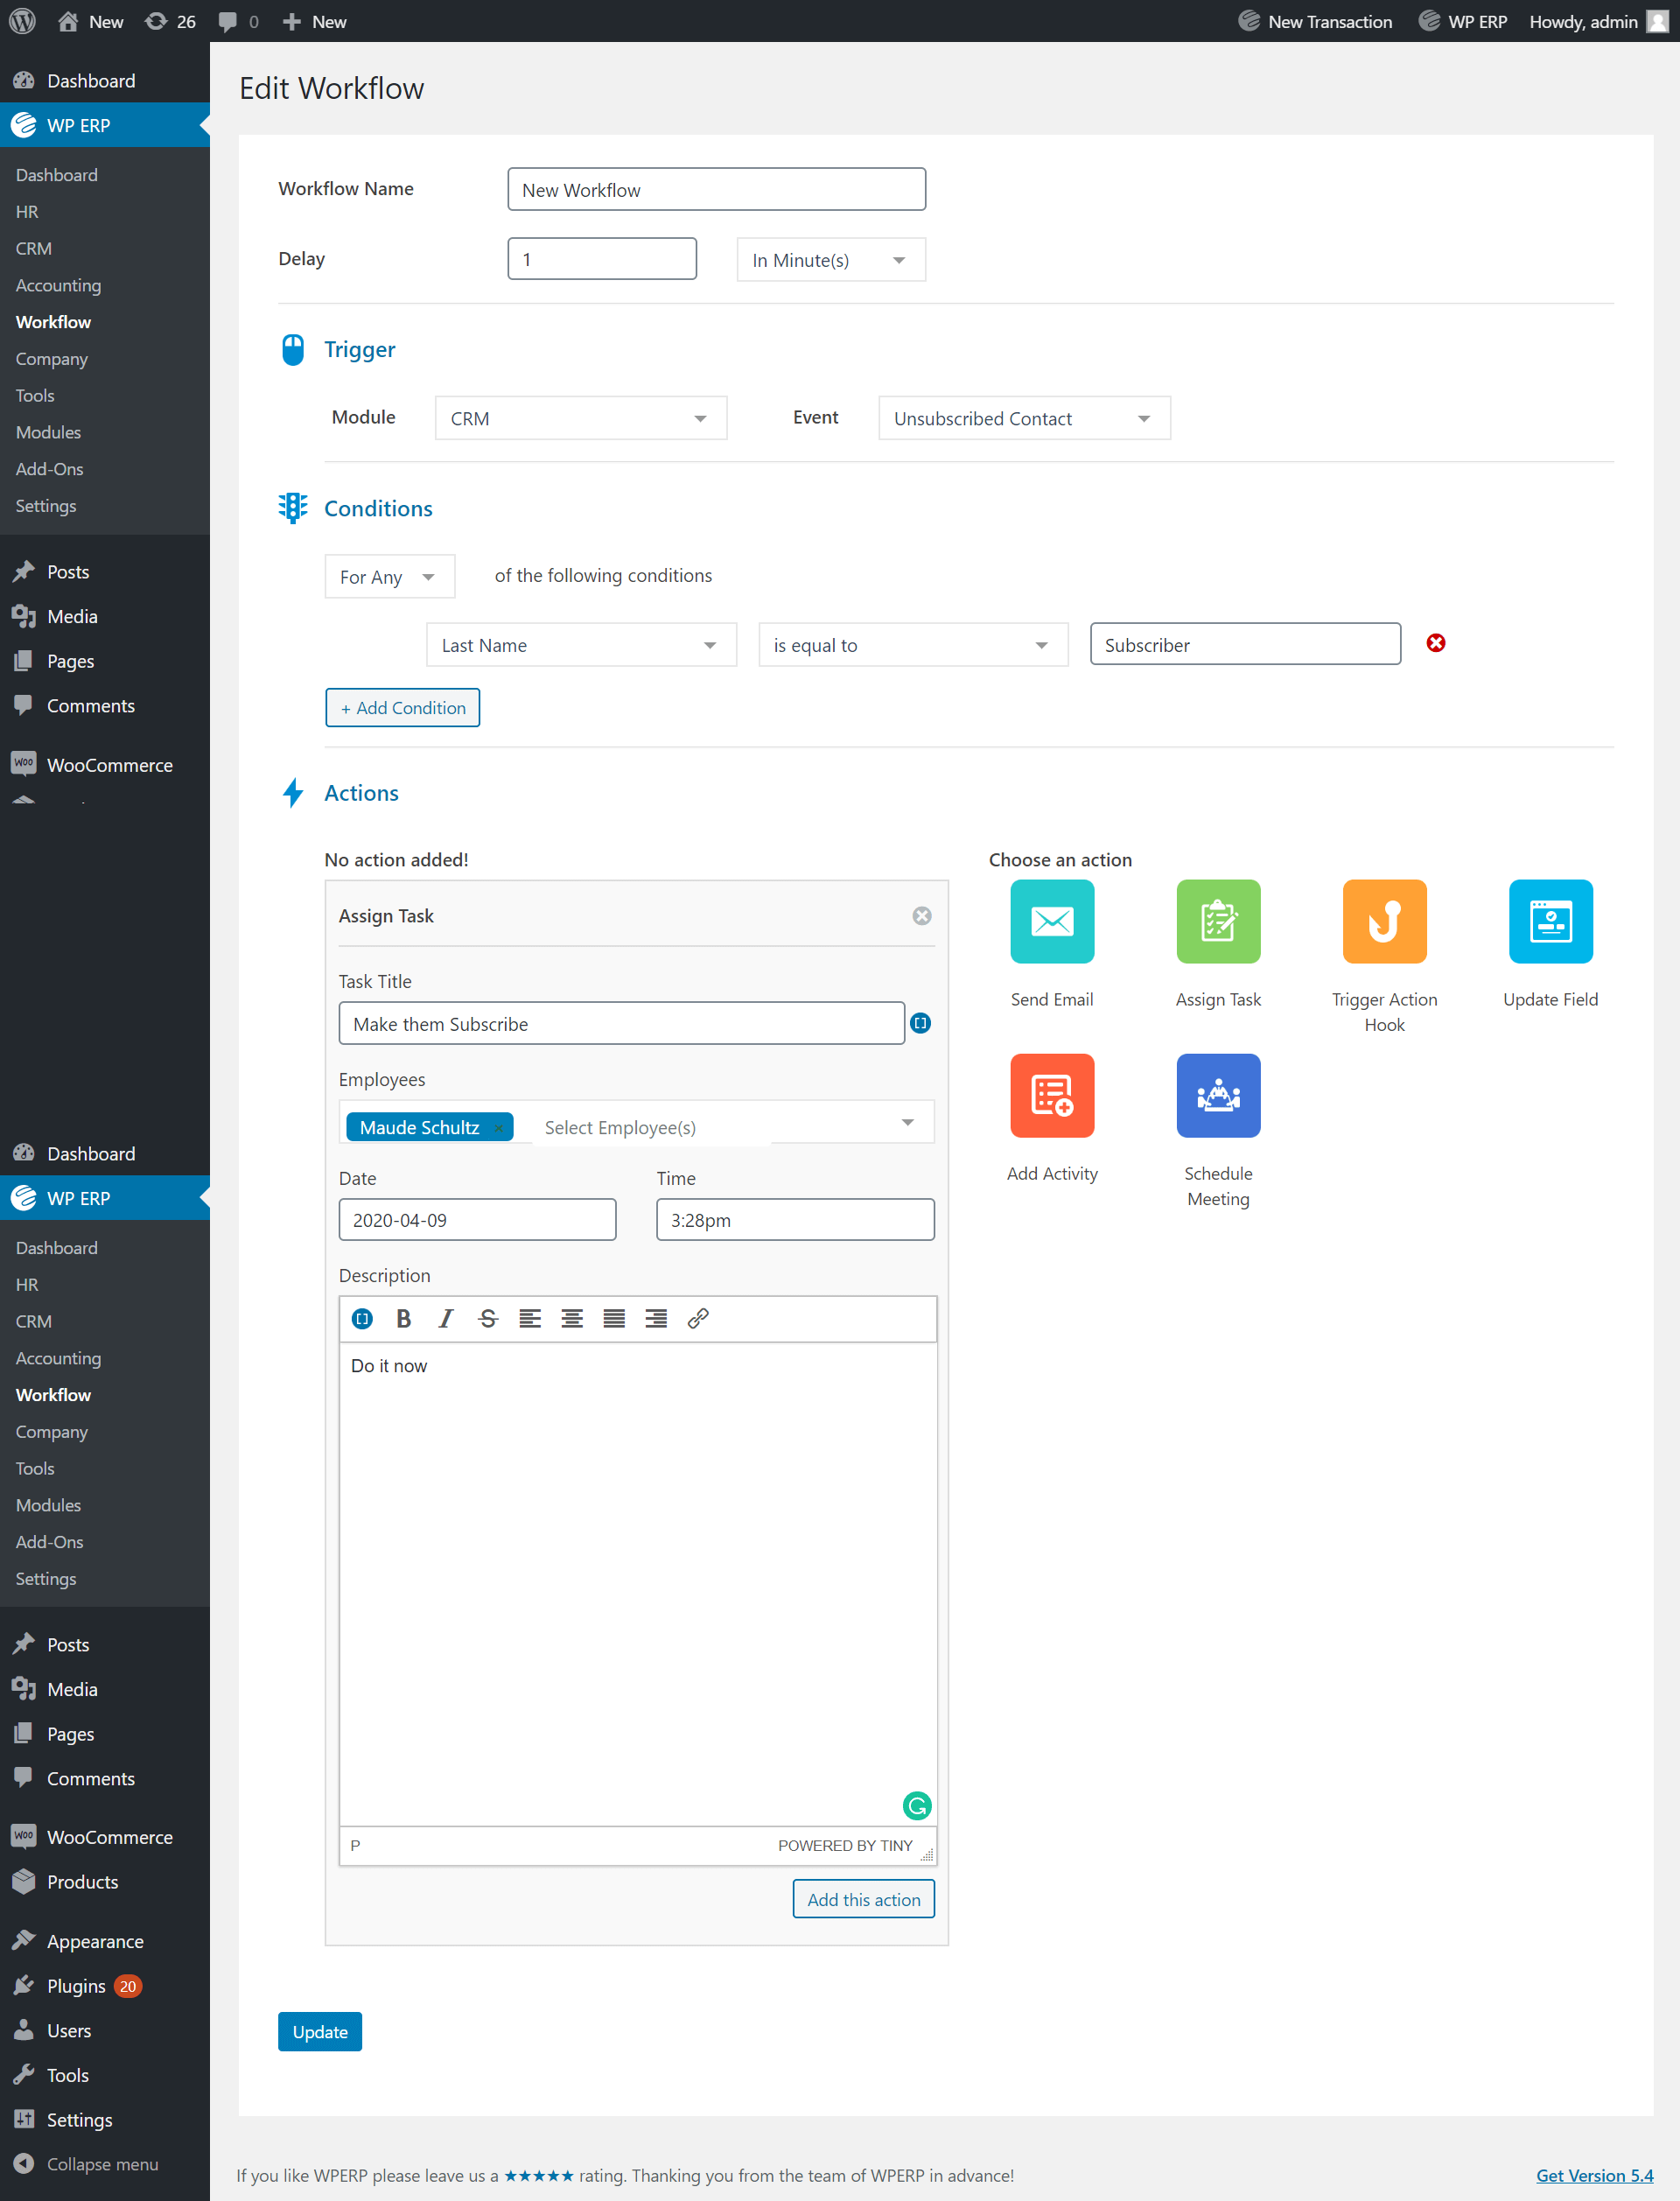
Task: Select the Trigger Action Hook icon
Action: 1383,921
